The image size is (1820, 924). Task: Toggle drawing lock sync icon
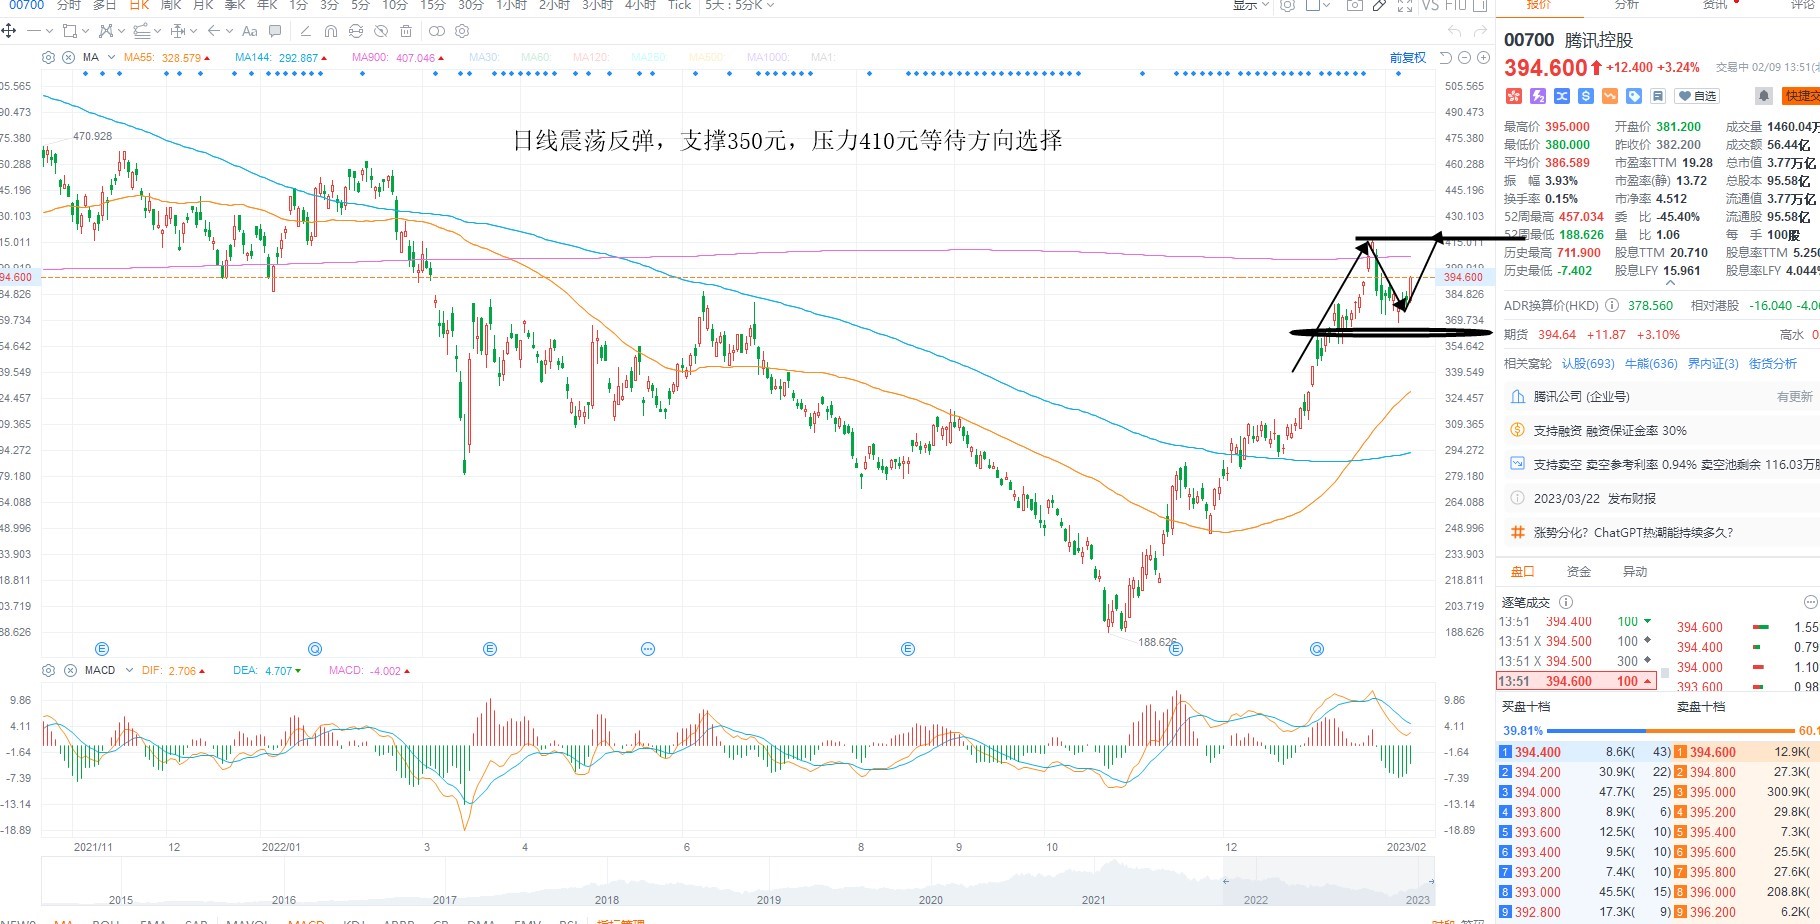pyautogui.click(x=355, y=31)
